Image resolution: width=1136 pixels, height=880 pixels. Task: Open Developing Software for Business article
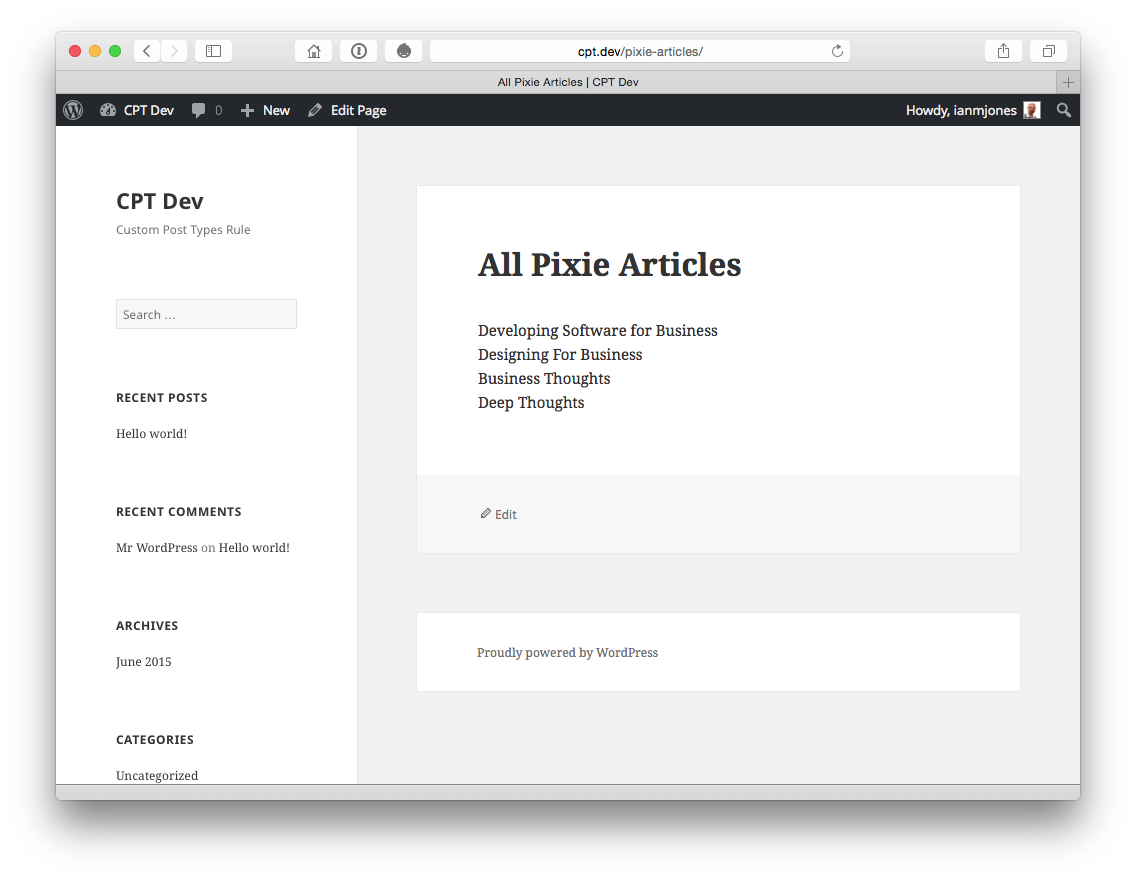click(x=598, y=331)
